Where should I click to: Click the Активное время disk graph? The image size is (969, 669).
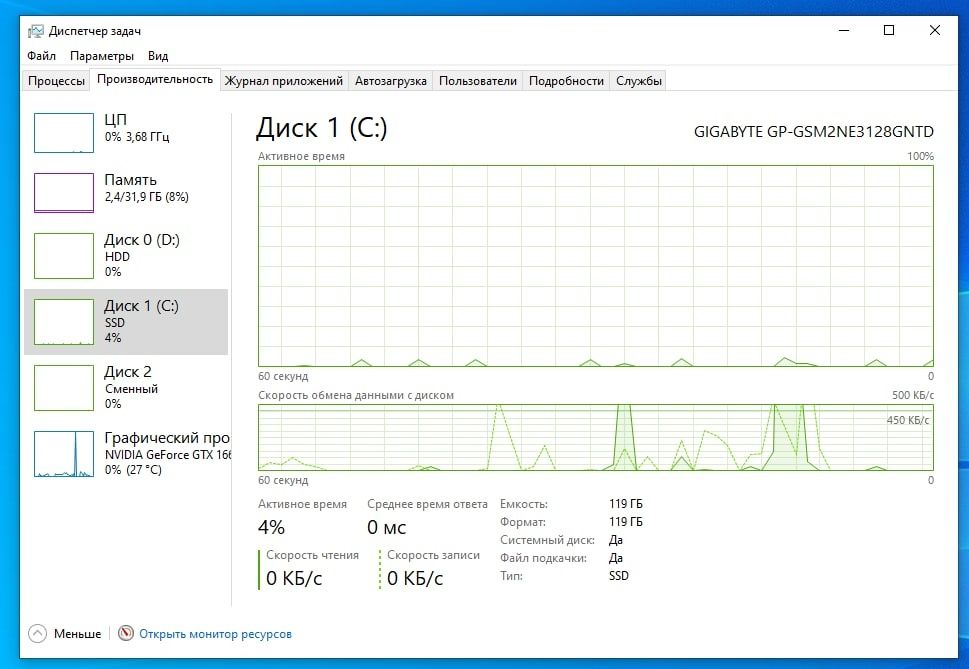click(595, 265)
